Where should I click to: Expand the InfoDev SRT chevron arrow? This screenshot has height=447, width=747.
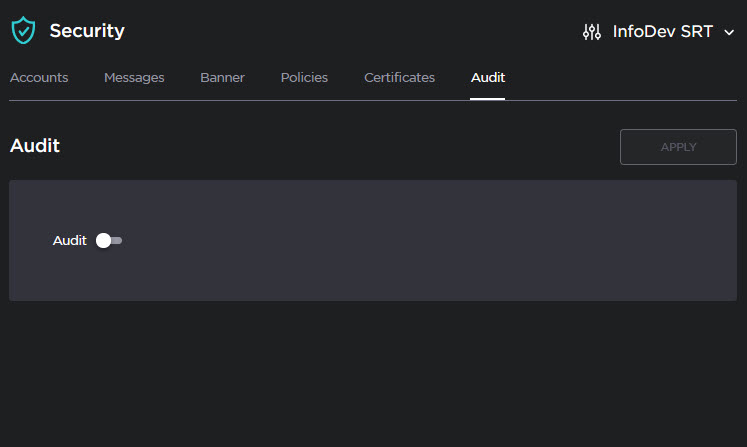tap(729, 32)
